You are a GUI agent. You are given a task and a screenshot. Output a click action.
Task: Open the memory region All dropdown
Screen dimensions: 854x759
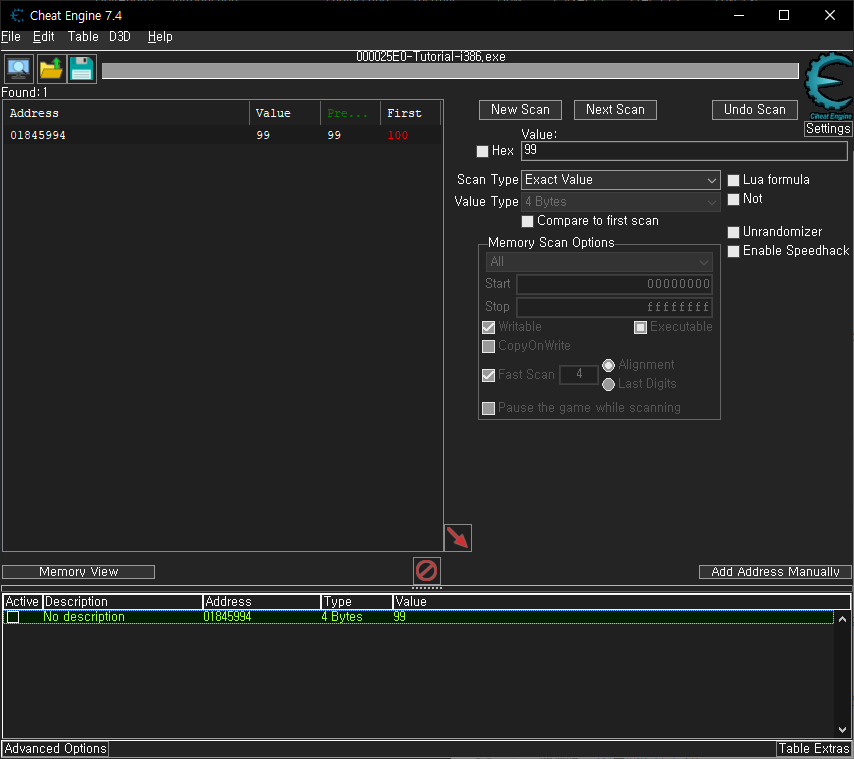599,262
